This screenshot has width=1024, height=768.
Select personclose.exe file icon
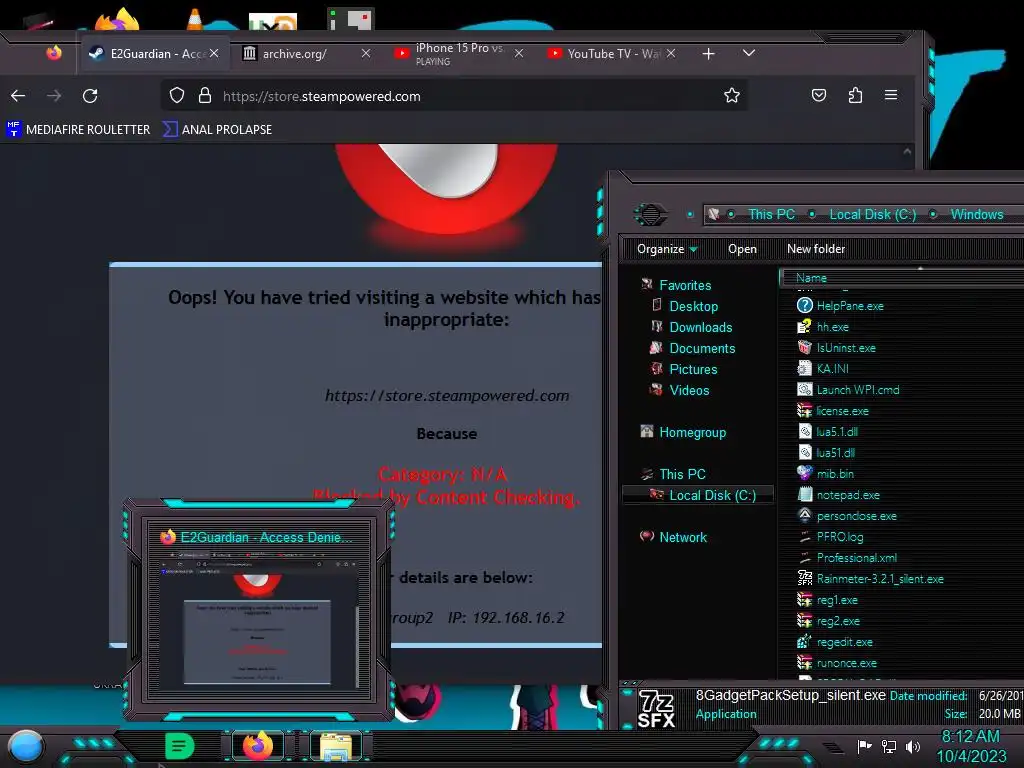click(x=805, y=515)
